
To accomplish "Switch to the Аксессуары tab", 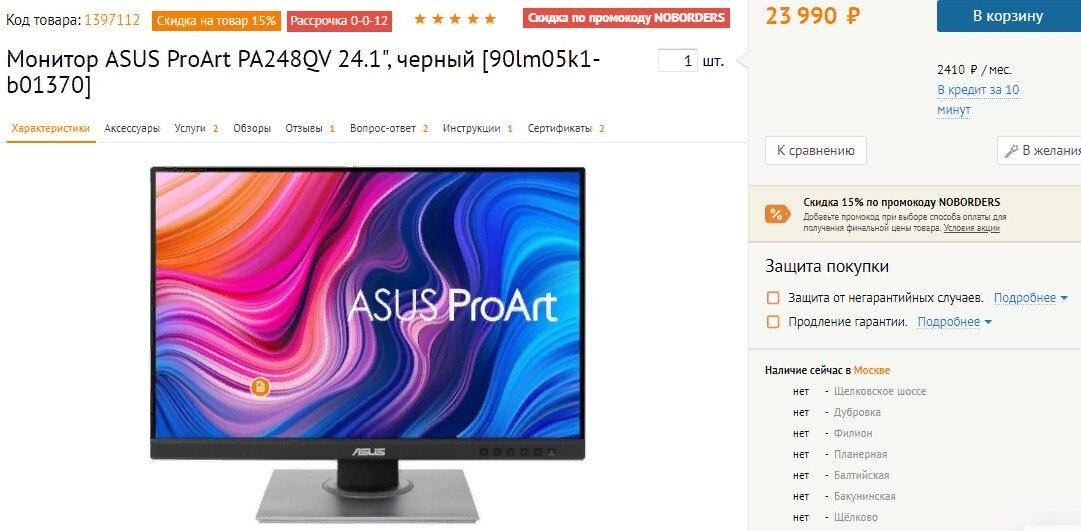I will point(132,128).
